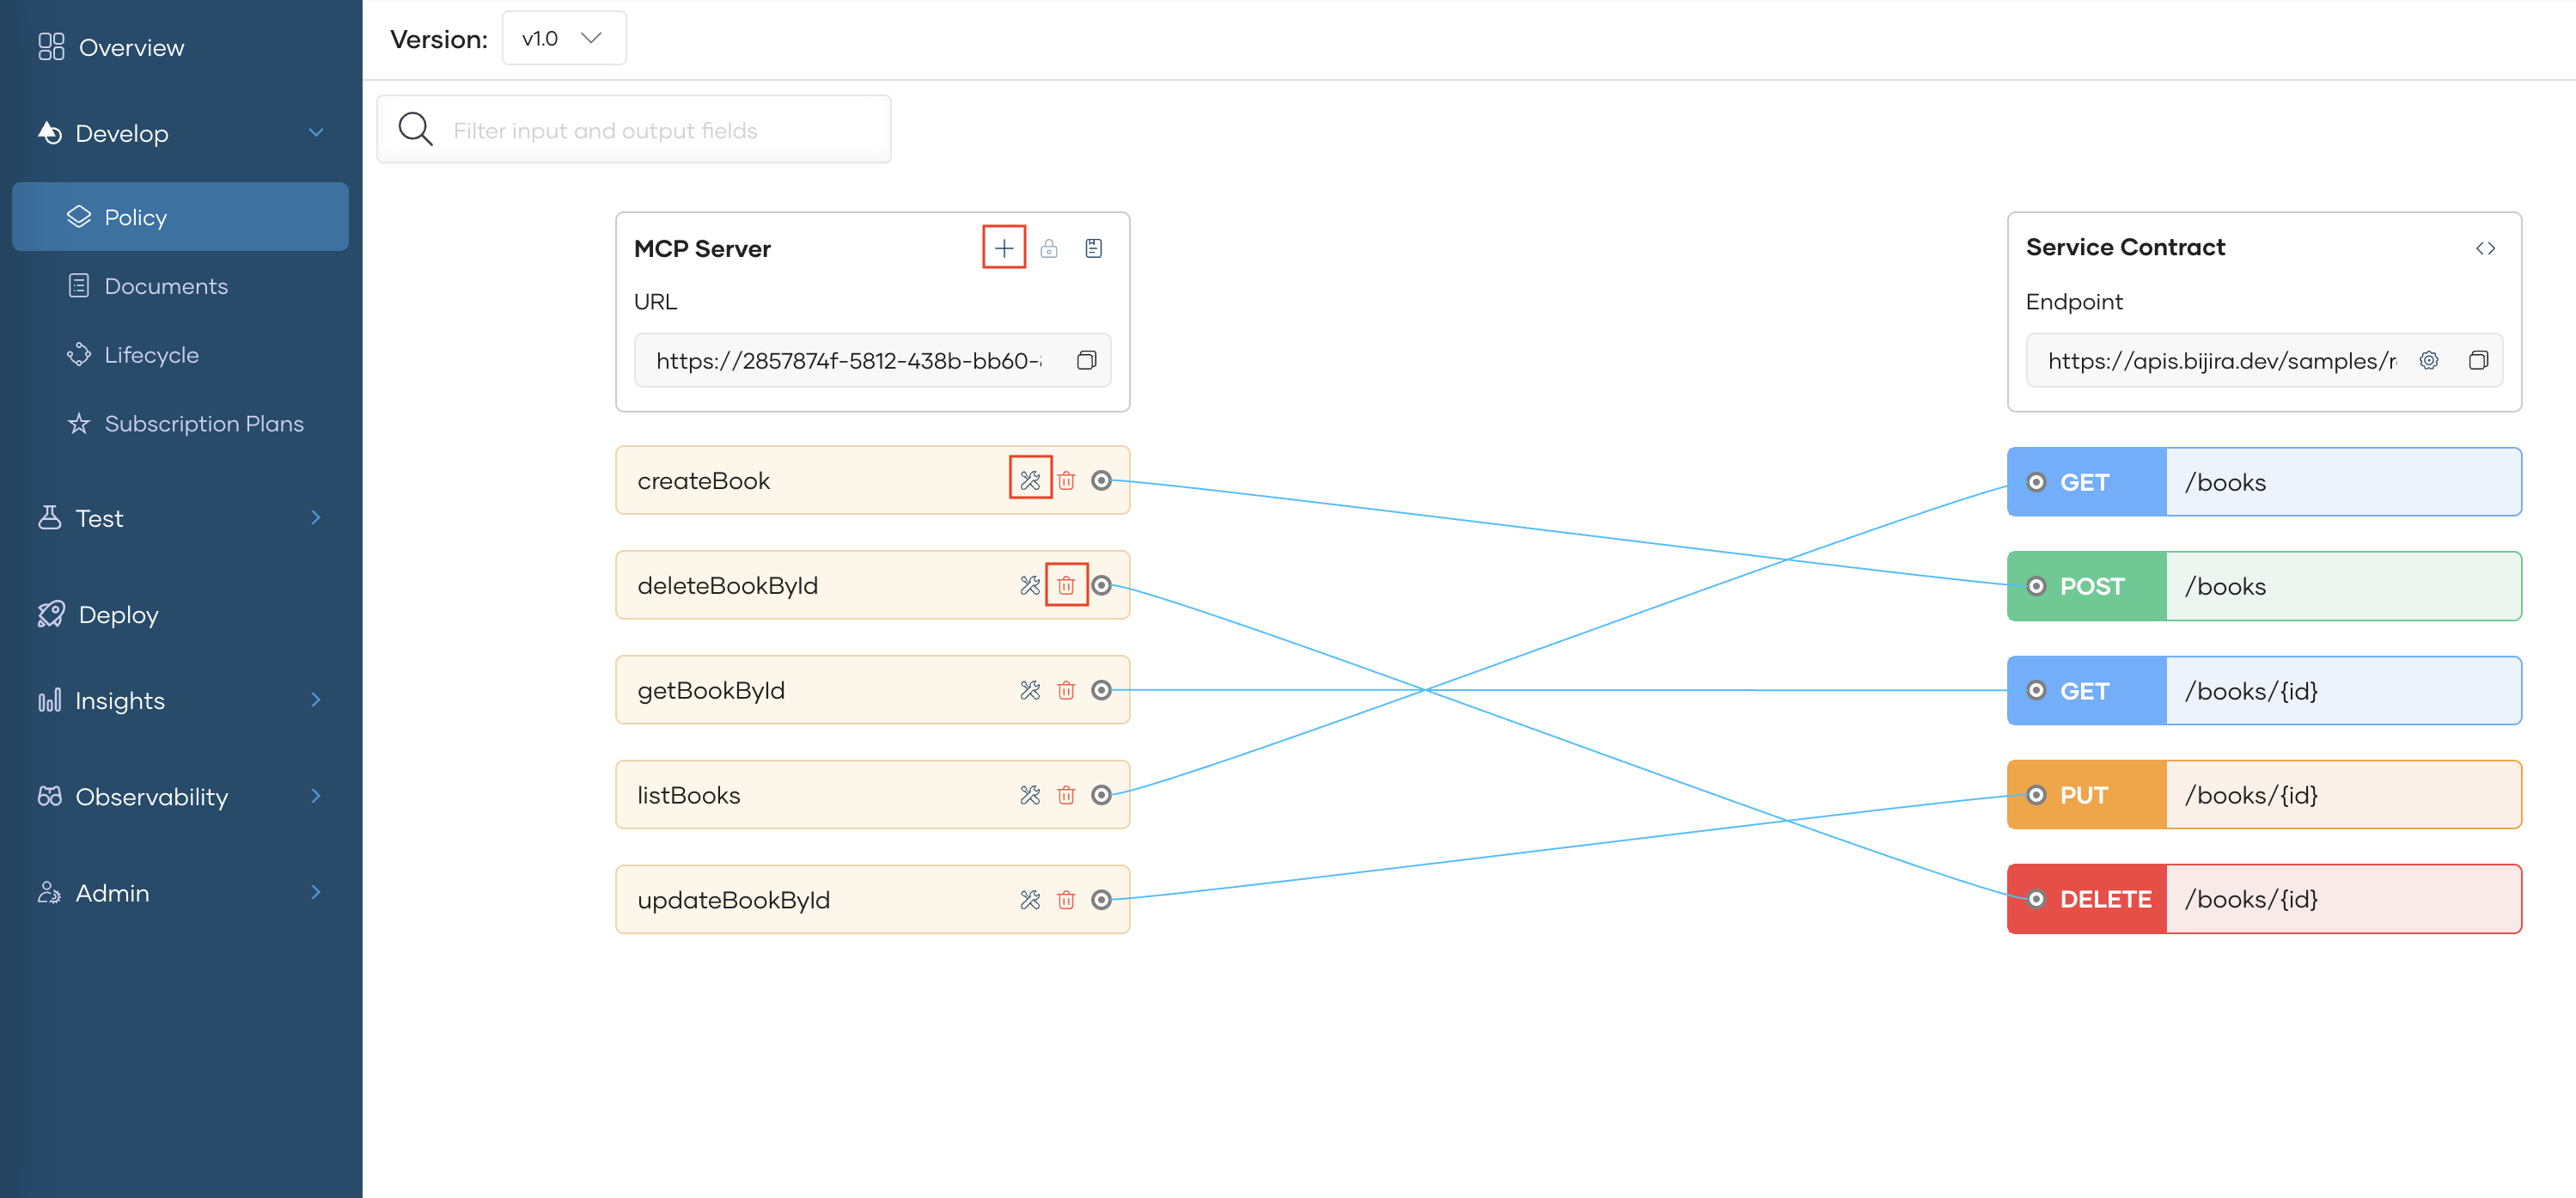Viewport: 2576px width, 1198px height.
Task: Click the connector node on PUT /books/{id}
Action: 2036,795
